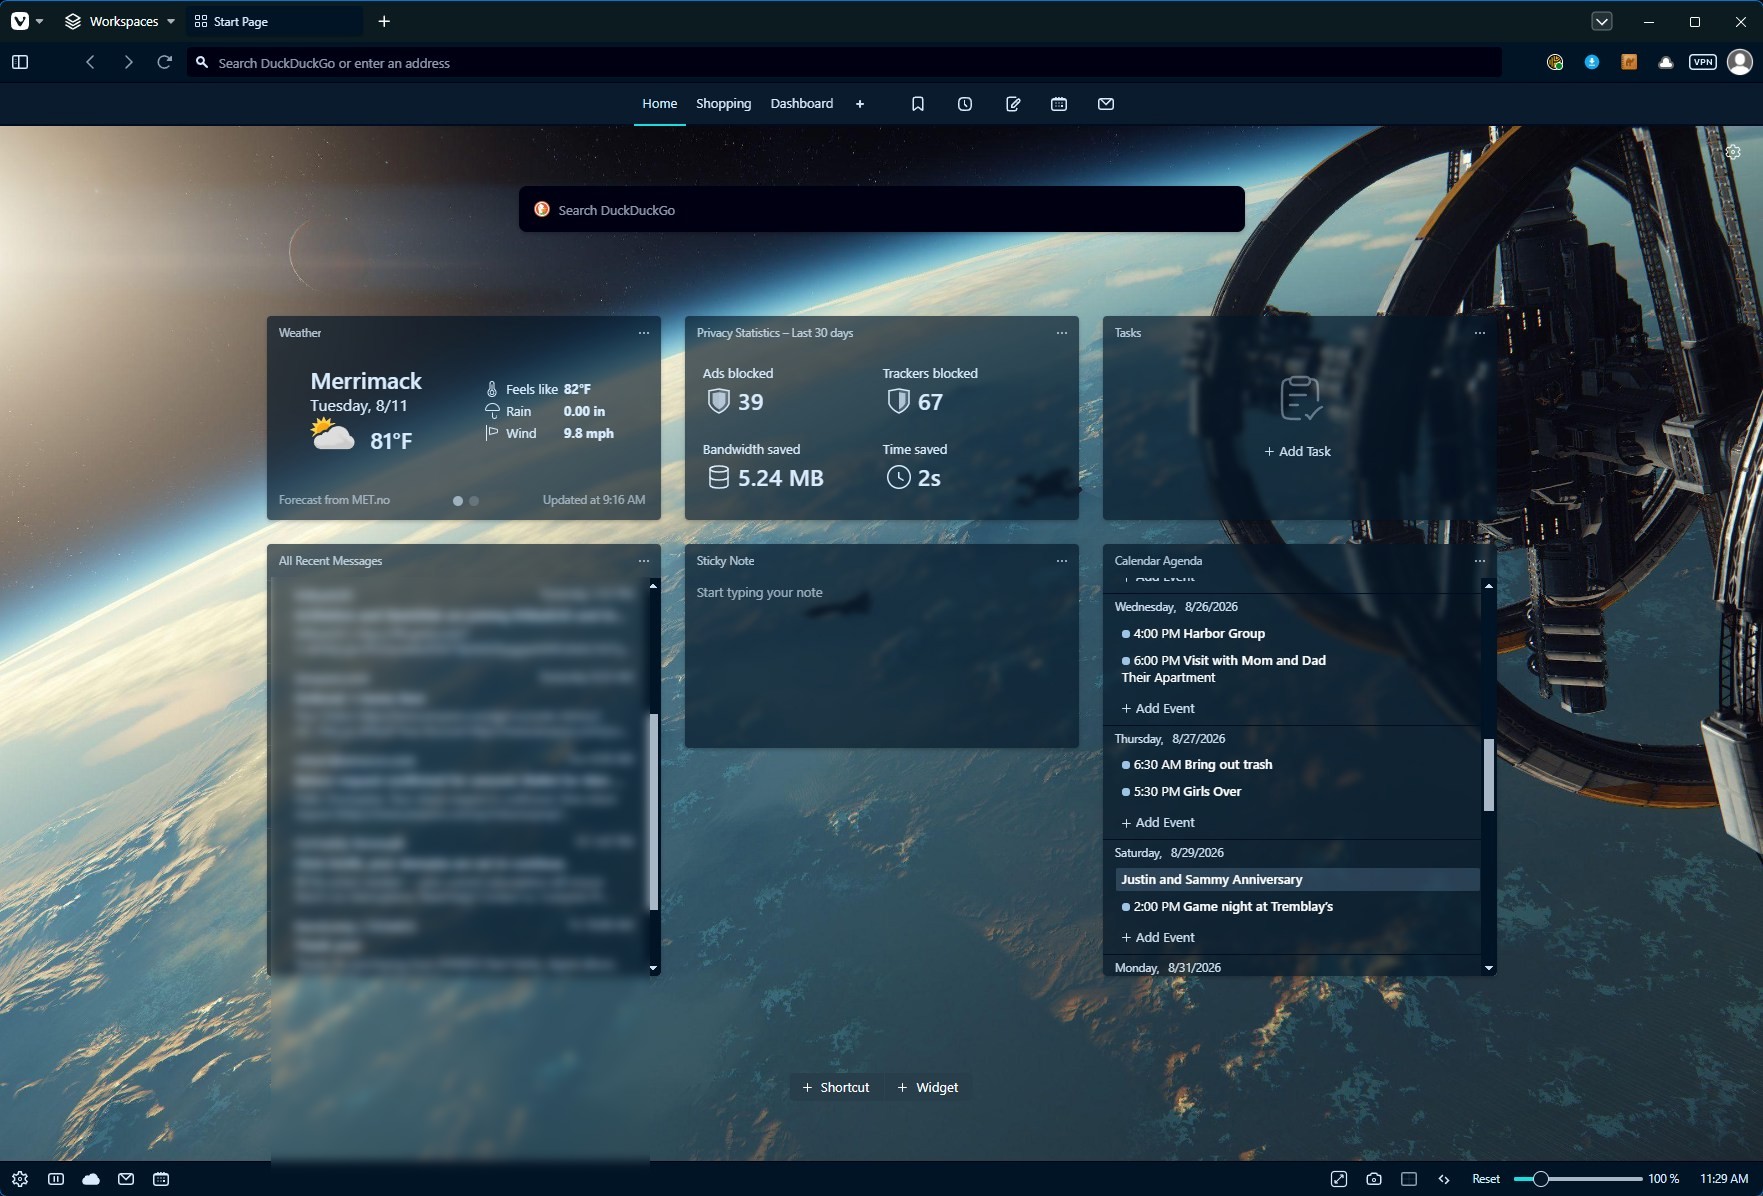This screenshot has width=1763, height=1196.
Task: Click the colorful round extension icon
Action: (1555, 62)
